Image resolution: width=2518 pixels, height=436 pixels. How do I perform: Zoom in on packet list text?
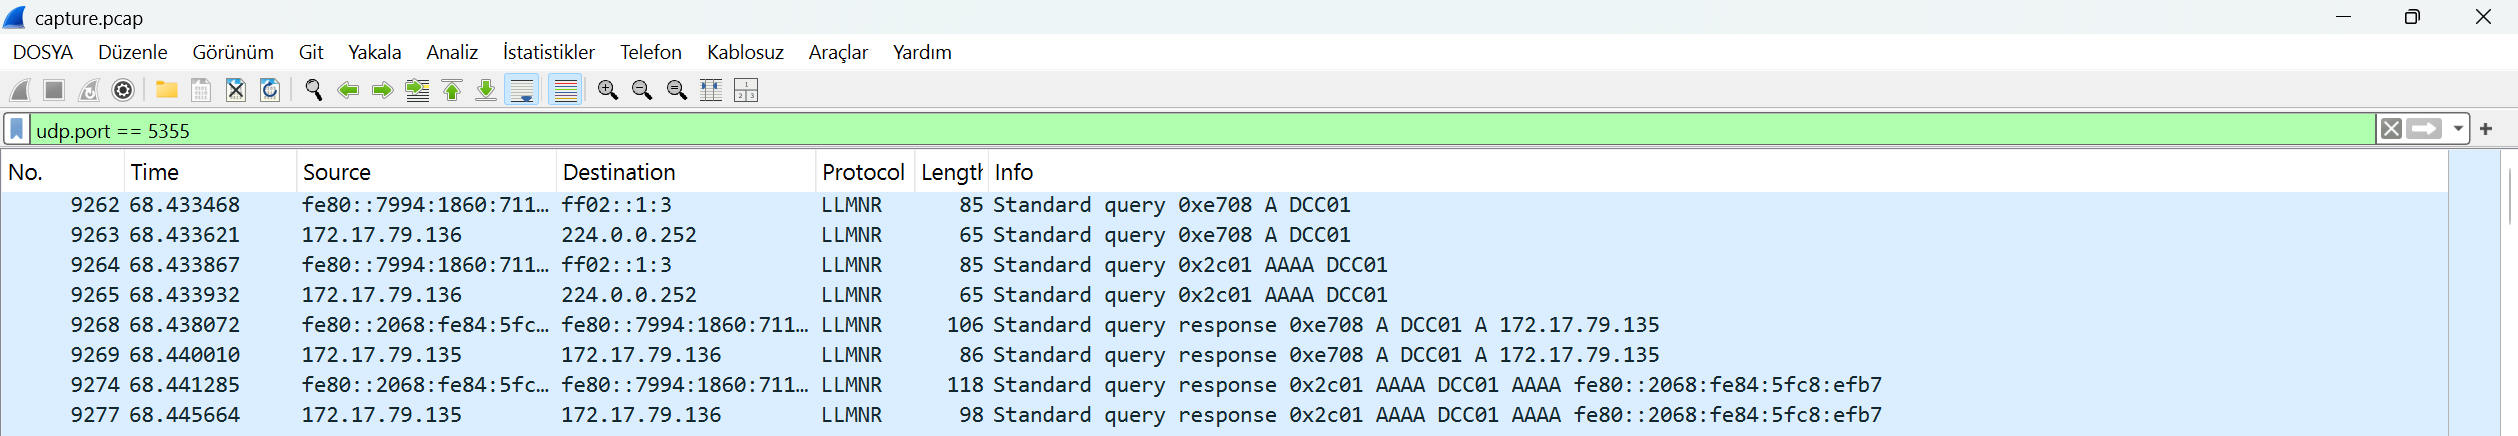607,90
